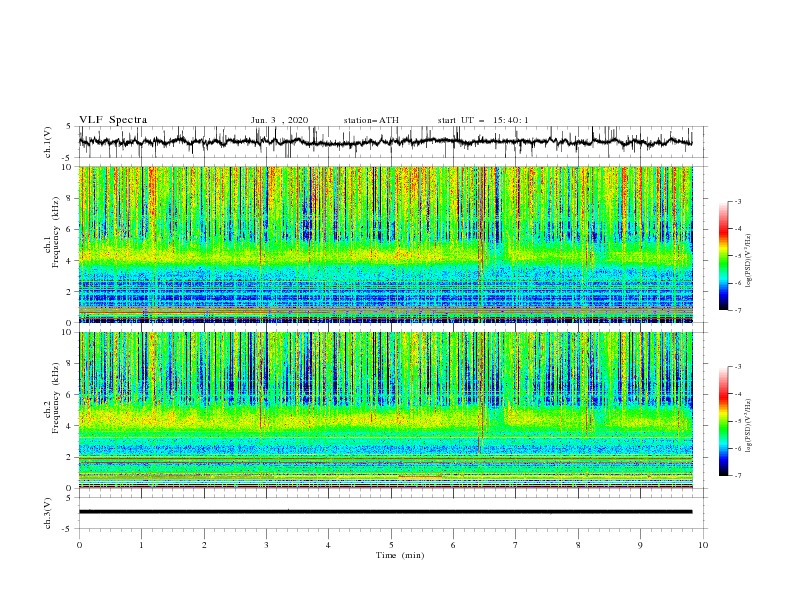Image resolution: width=792 pixels, height=612 pixels.
Task: Click the "6" kHz tick on the ch.2 axis
Action: (69, 395)
